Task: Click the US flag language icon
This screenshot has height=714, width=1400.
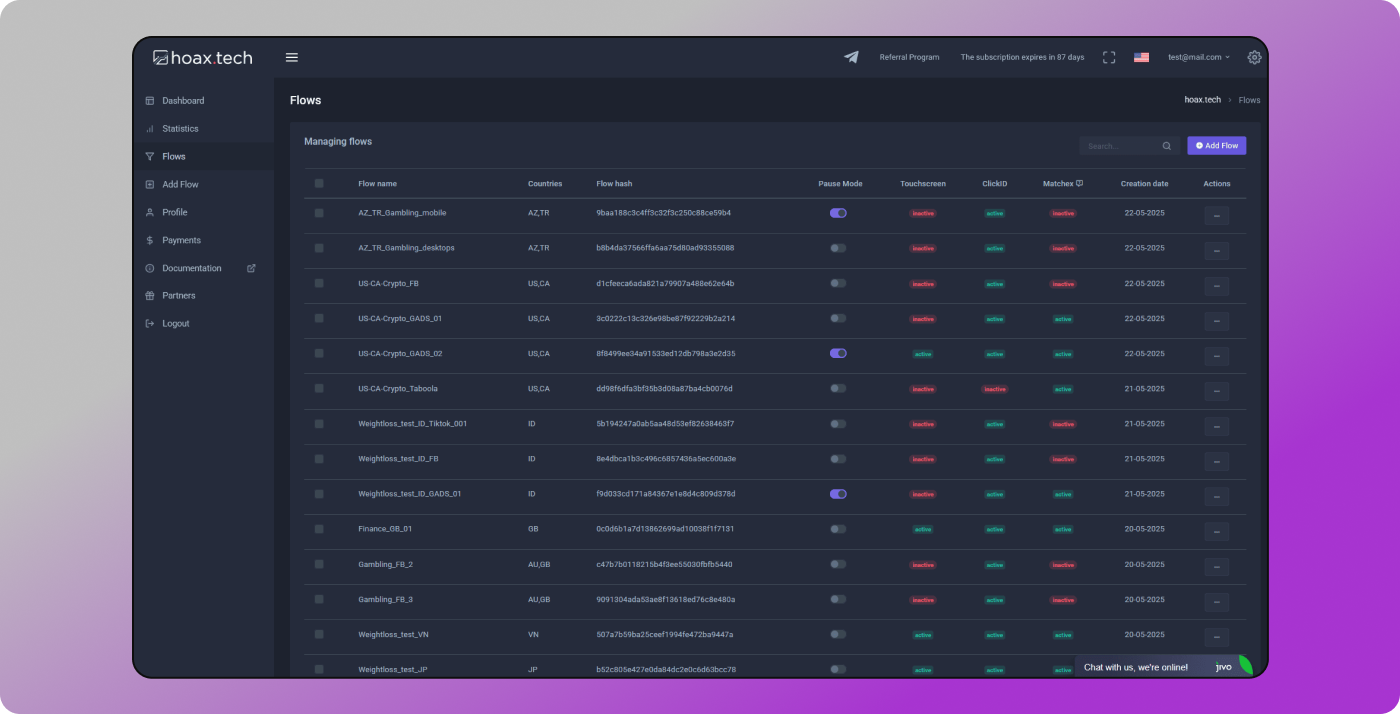Action: [1141, 57]
